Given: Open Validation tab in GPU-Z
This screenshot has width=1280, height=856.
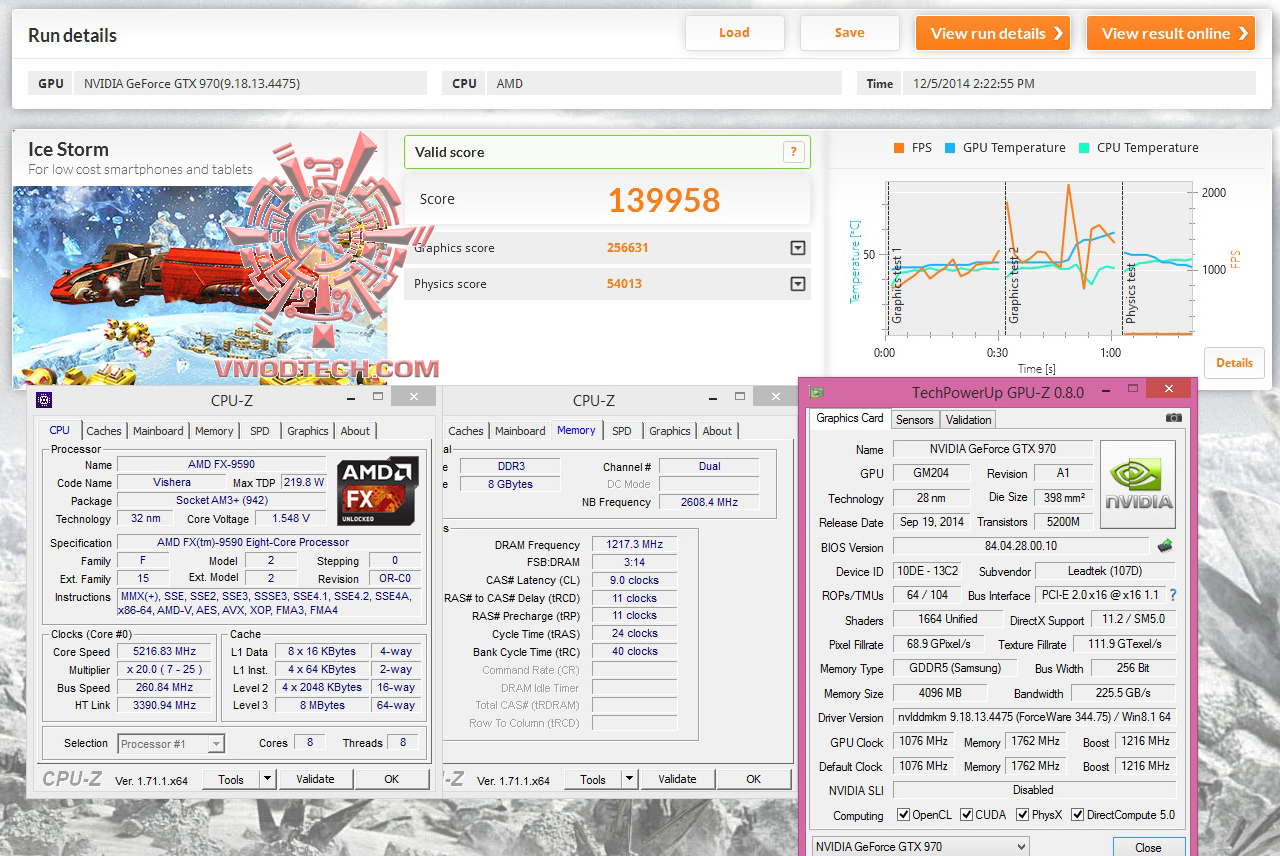Looking at the screenshot, I should click(x=969, y=420).
